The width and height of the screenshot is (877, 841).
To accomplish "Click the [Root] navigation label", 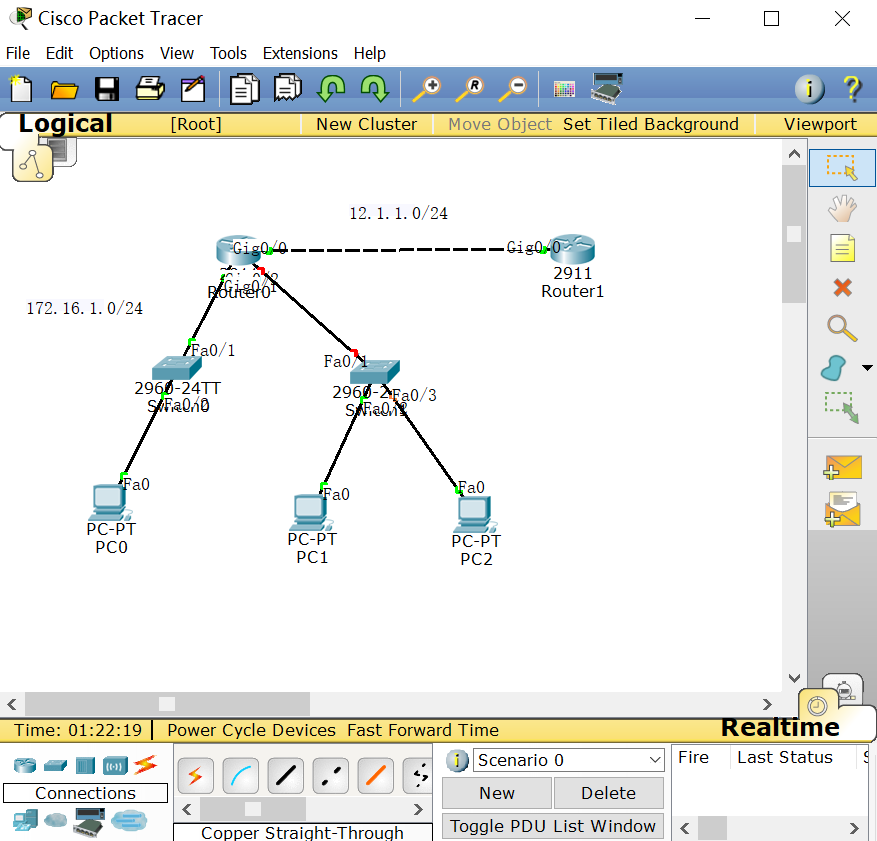I will (x=196, y=124).
